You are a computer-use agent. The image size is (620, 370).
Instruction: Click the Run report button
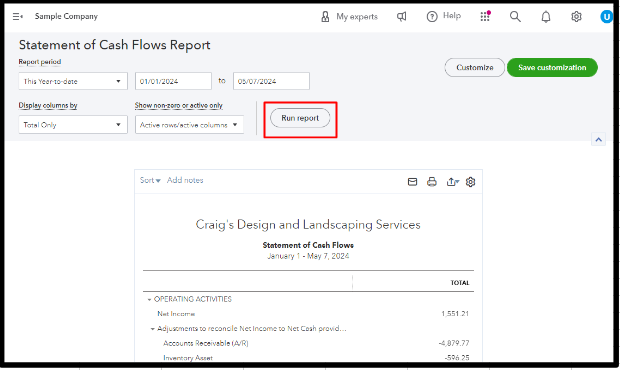300,118
